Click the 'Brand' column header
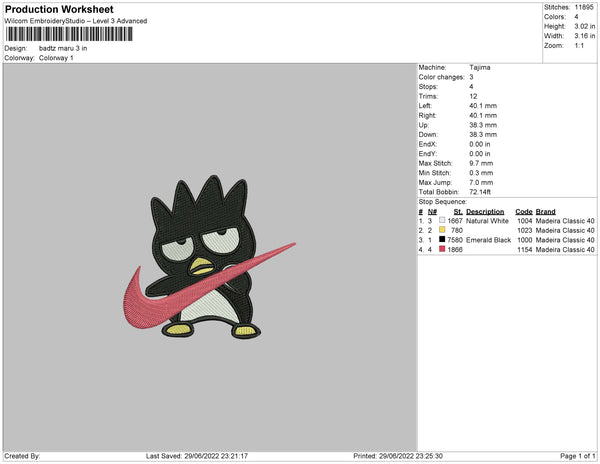 [x=546, y=212]
